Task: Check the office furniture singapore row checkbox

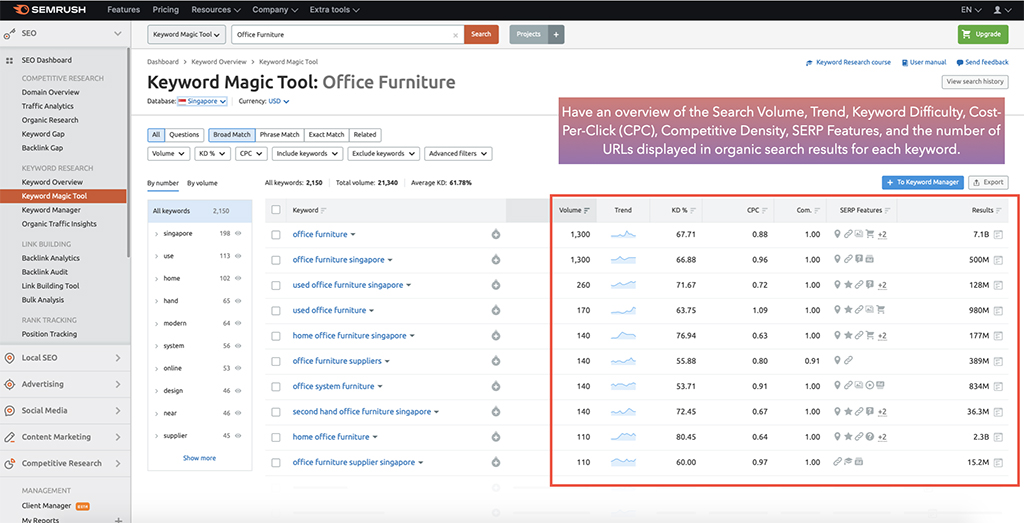Action: click(x=276, y=260)
